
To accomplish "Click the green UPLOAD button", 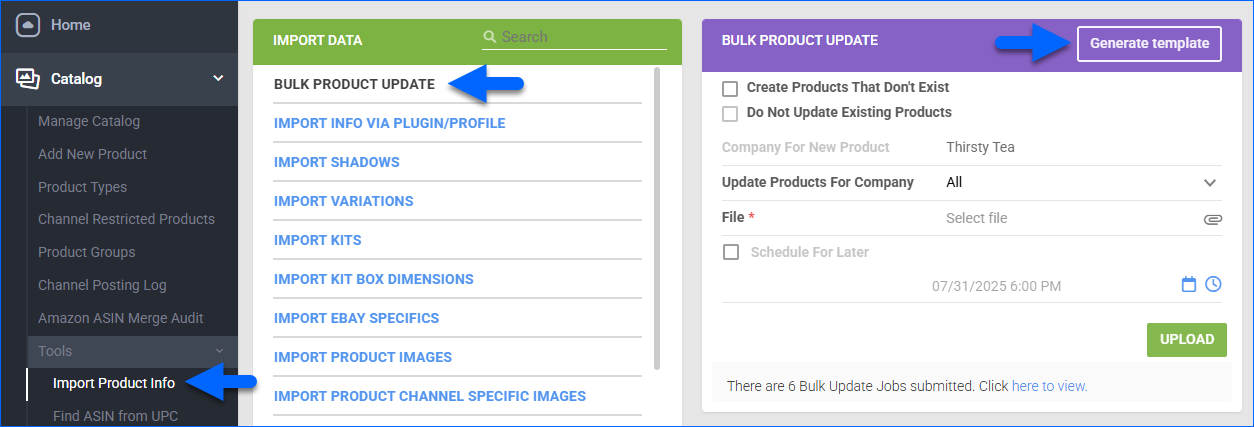I will click(x=1187, y=339).
